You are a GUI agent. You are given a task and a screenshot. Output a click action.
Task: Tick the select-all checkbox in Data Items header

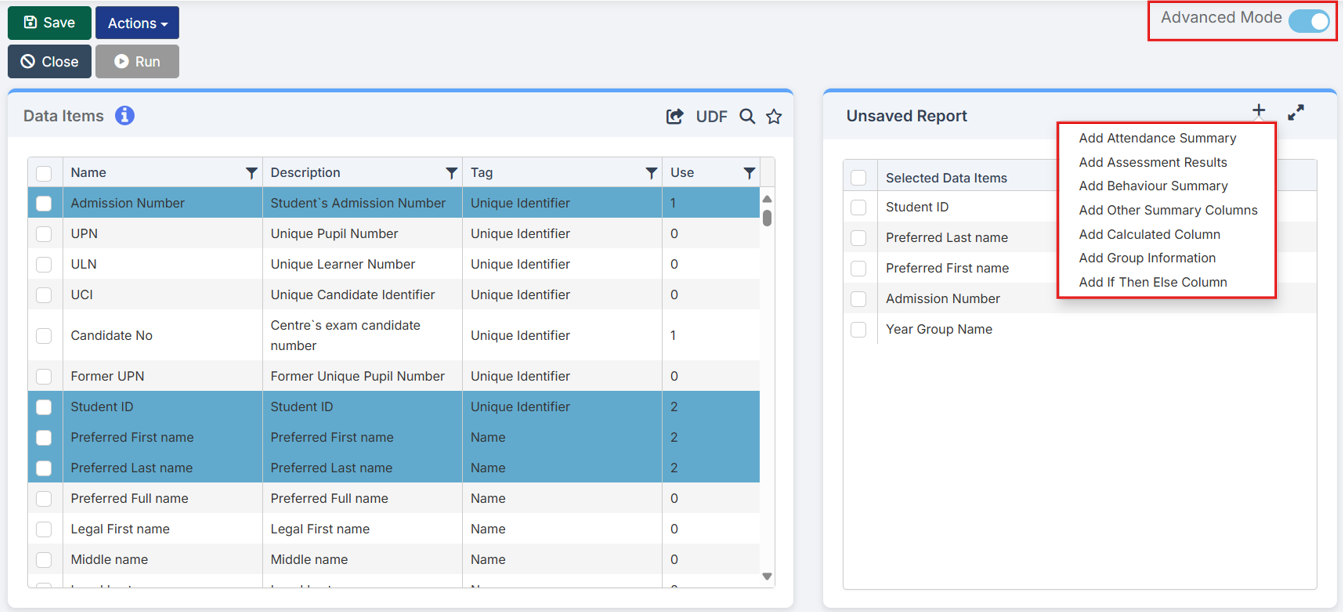(44, 174)
